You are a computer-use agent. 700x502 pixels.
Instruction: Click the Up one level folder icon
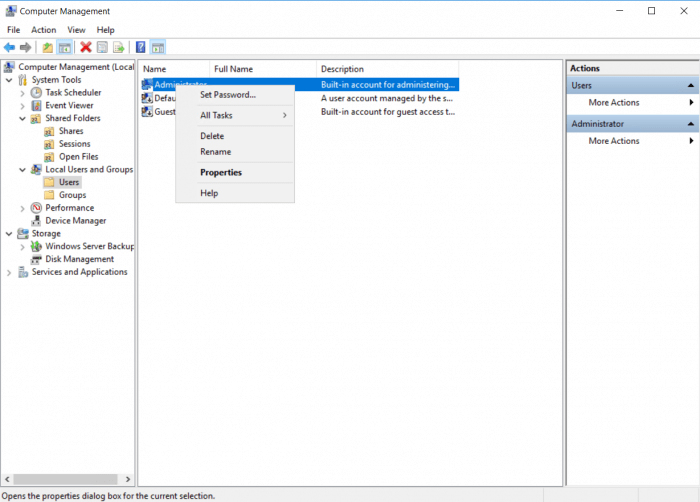(x=47, y=47)
